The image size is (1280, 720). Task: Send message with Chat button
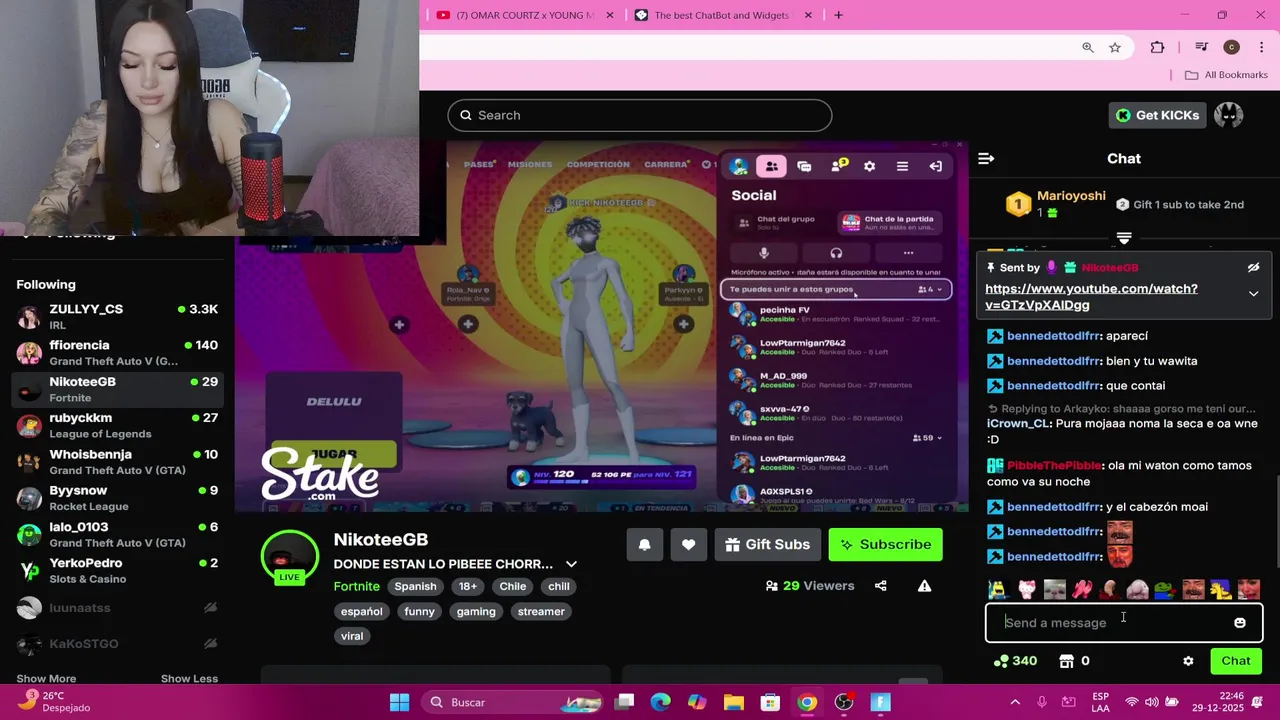[x=1236, y=661]
